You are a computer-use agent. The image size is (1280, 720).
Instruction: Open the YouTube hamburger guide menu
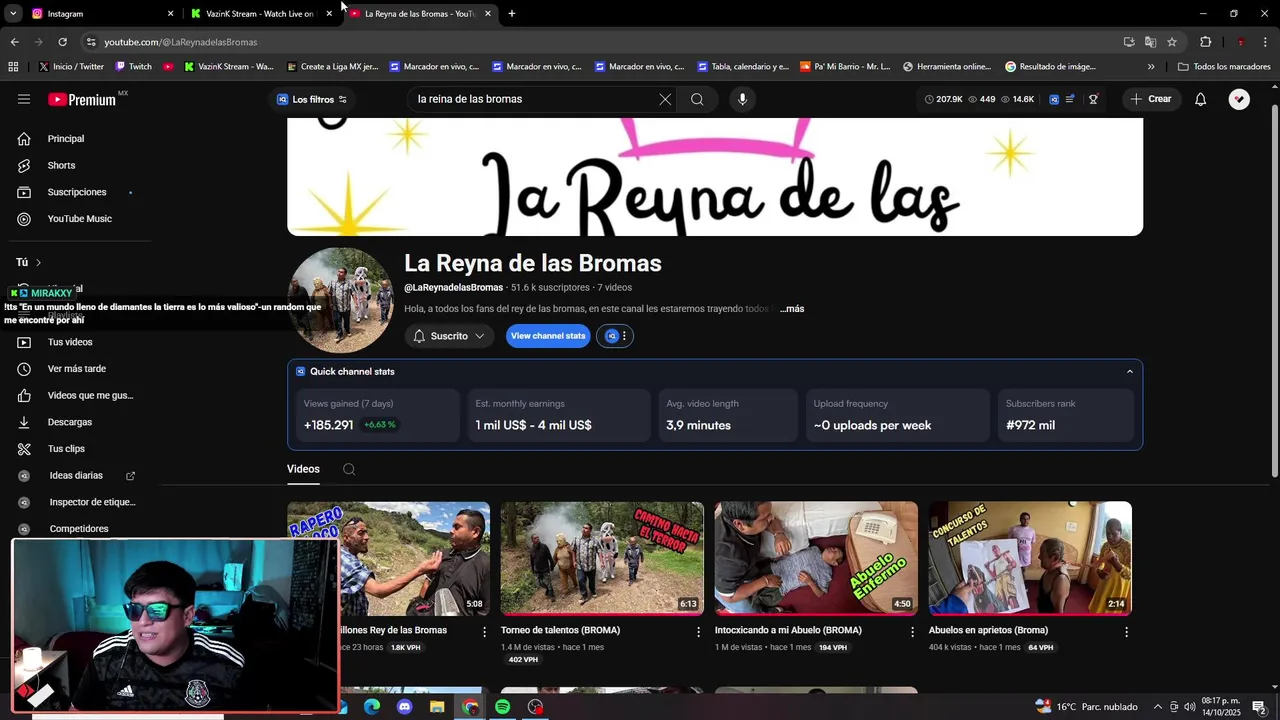click(24, 99)
